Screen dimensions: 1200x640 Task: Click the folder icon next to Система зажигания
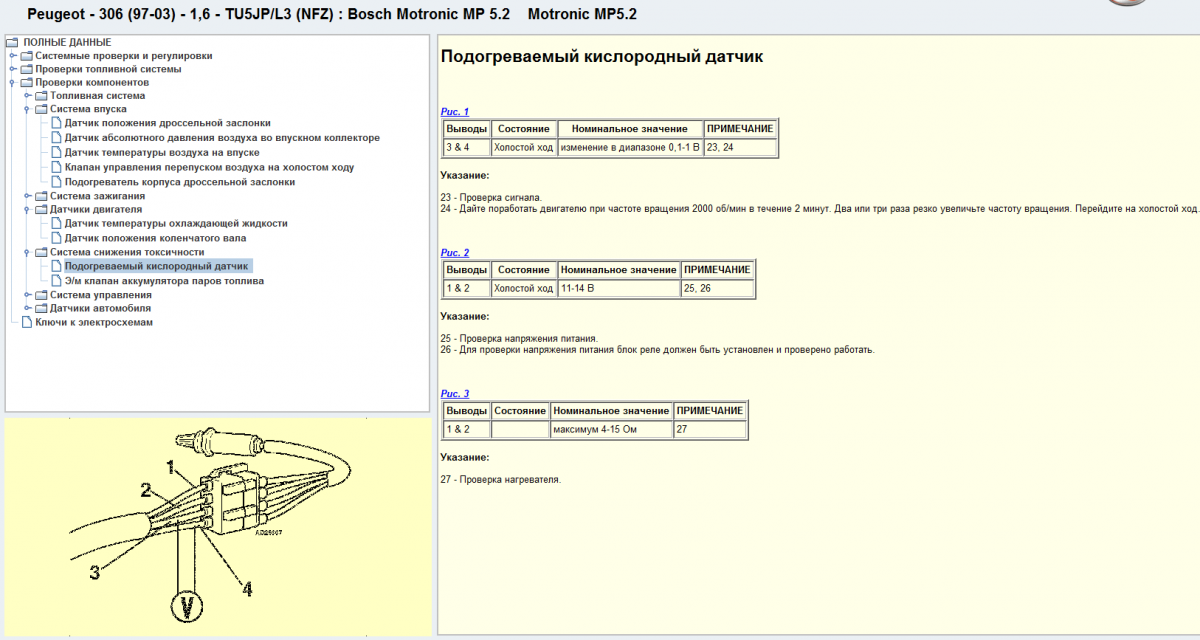click(x=42, y=196)
